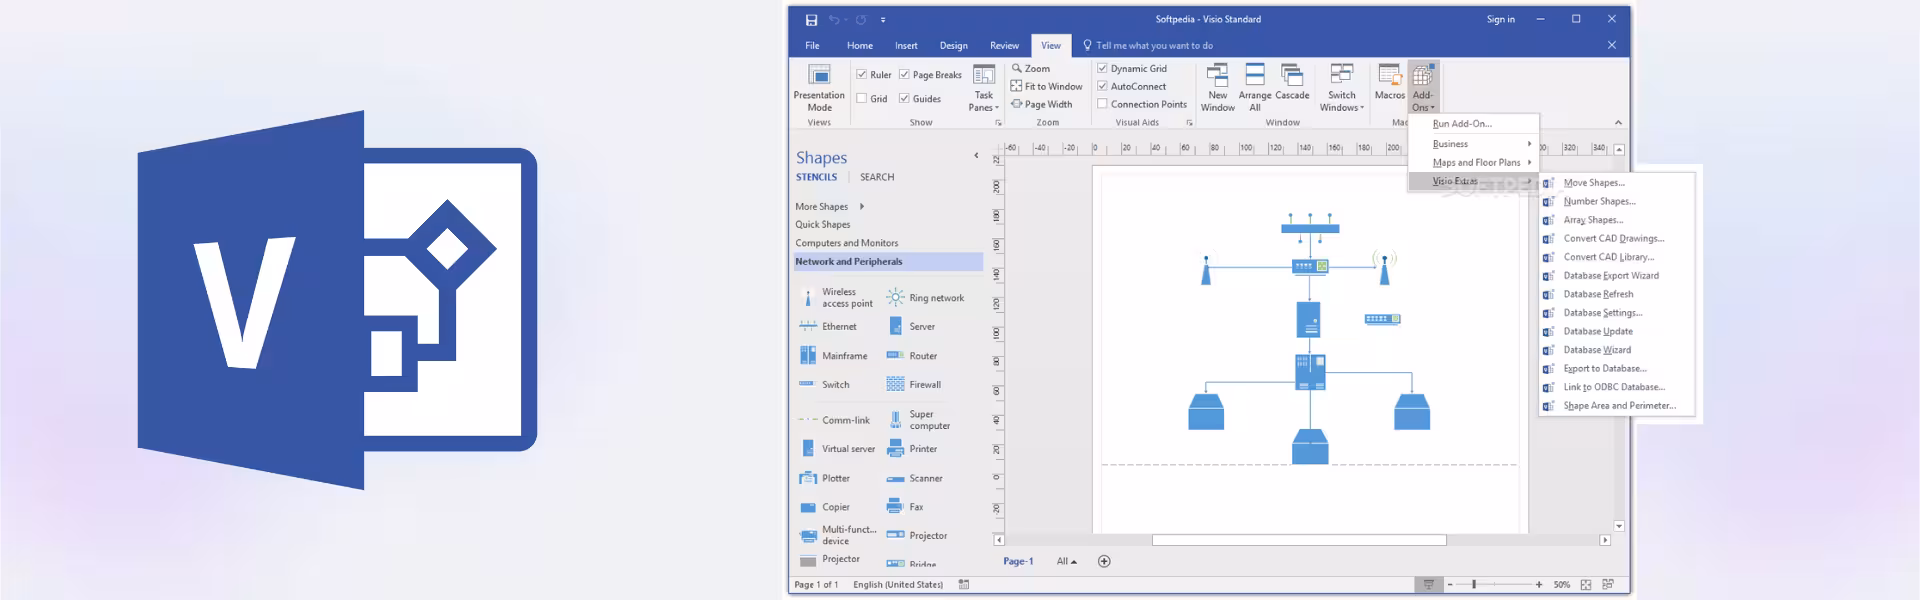Viewport: 1920px width, 600px height.
Task: Click the Save icon in title bar
Action: point(811,20)
